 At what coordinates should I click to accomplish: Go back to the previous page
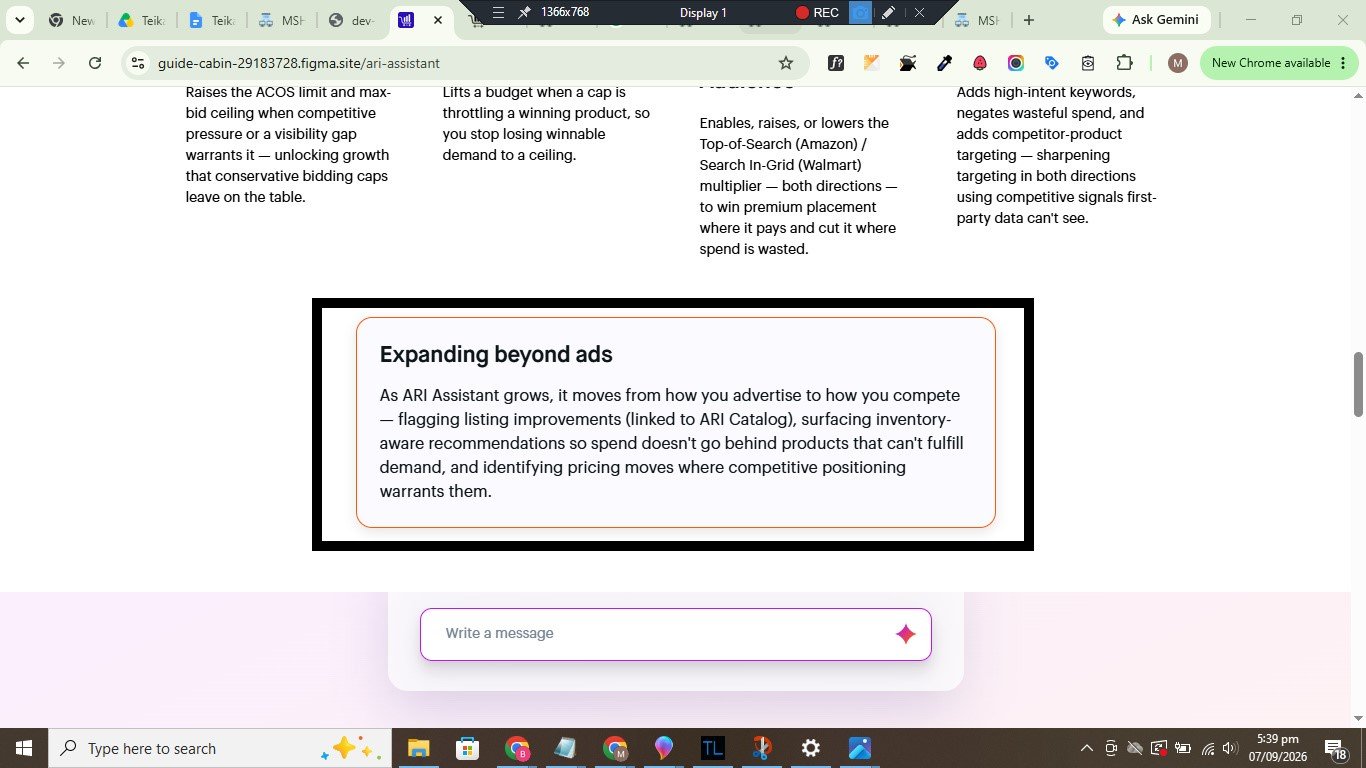coord(23,63)
